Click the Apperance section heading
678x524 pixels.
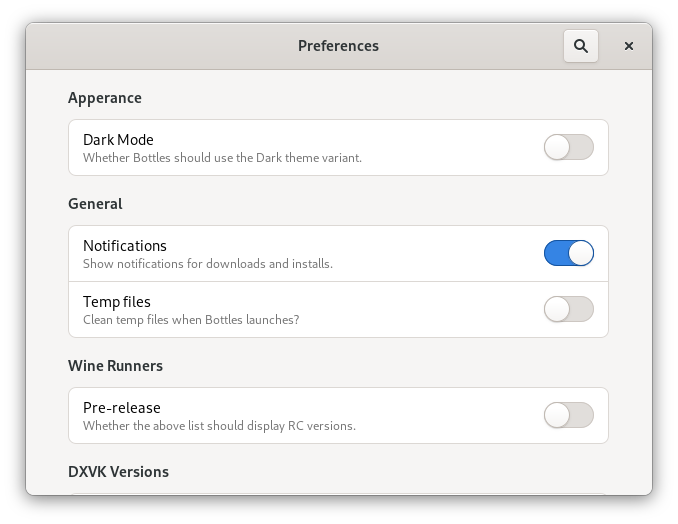pyautogui.click(x=105, y=98)
